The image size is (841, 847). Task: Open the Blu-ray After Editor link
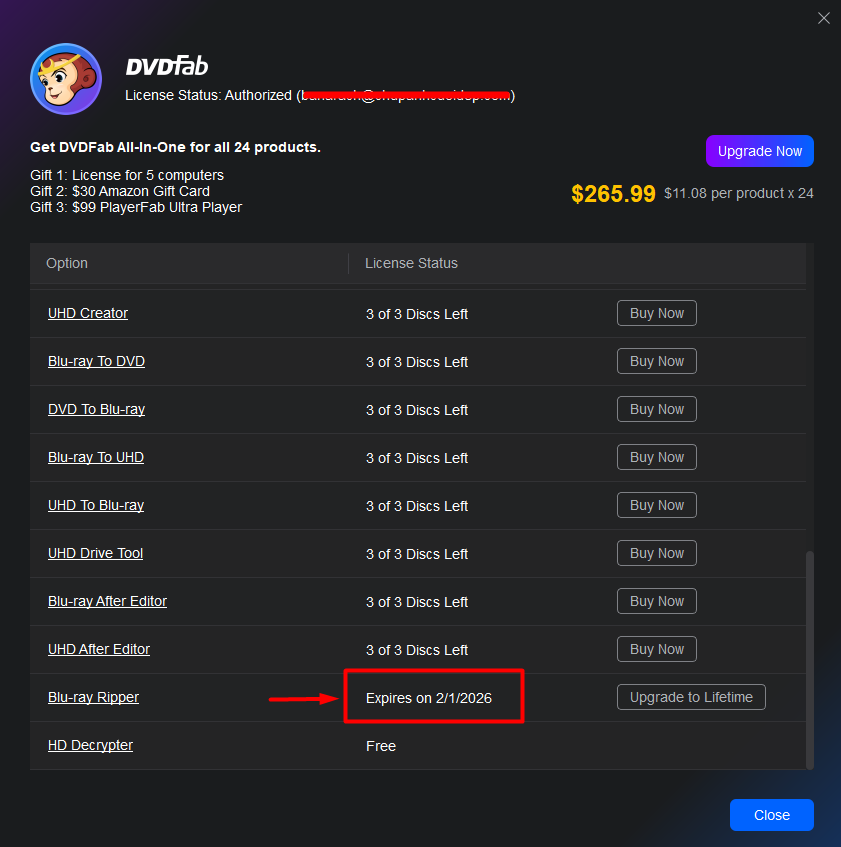click(107, 601)
